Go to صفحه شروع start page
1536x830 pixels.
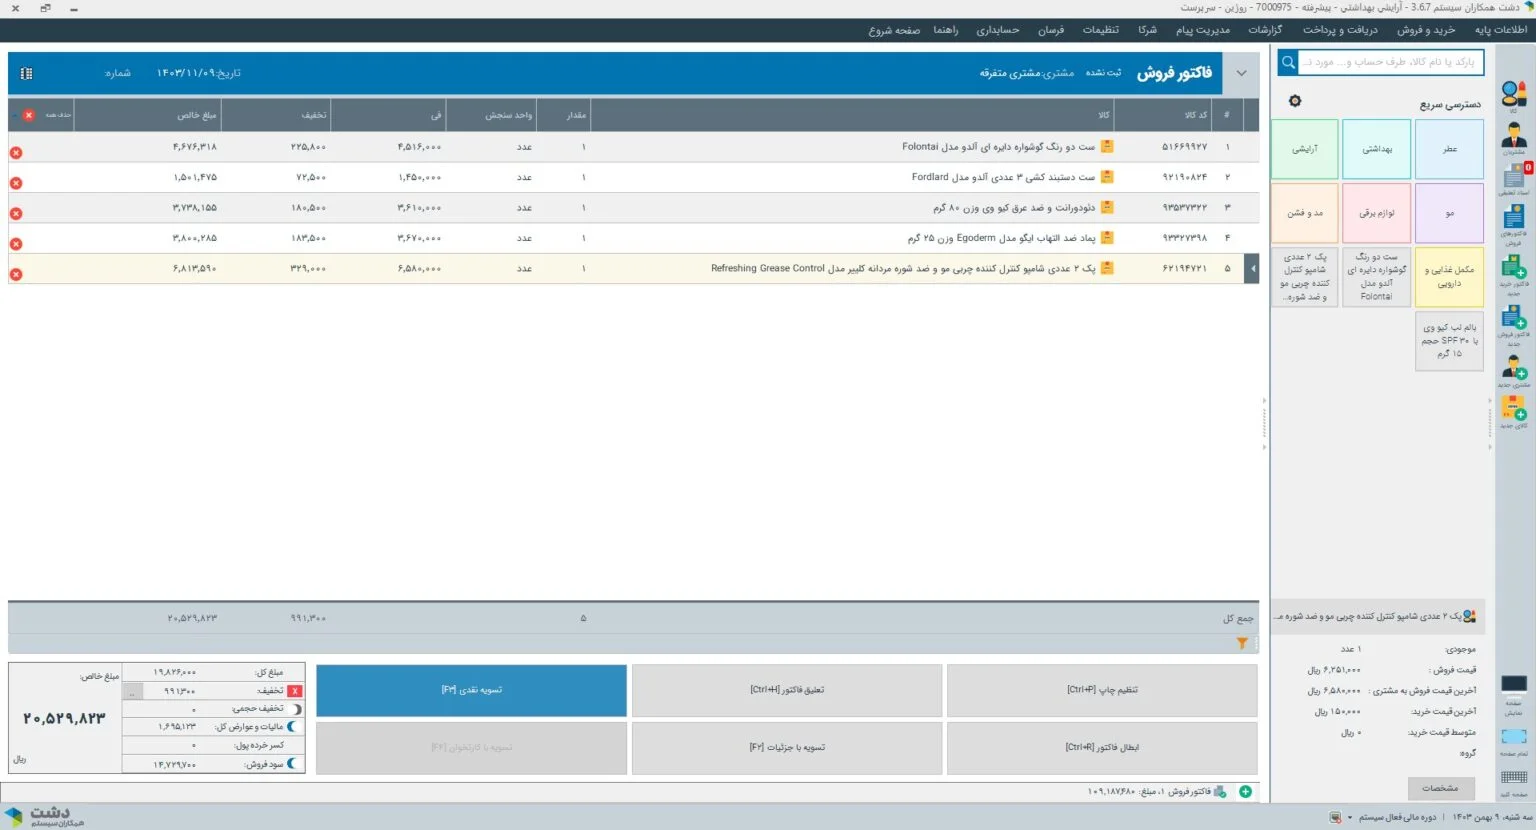(894, 30)
